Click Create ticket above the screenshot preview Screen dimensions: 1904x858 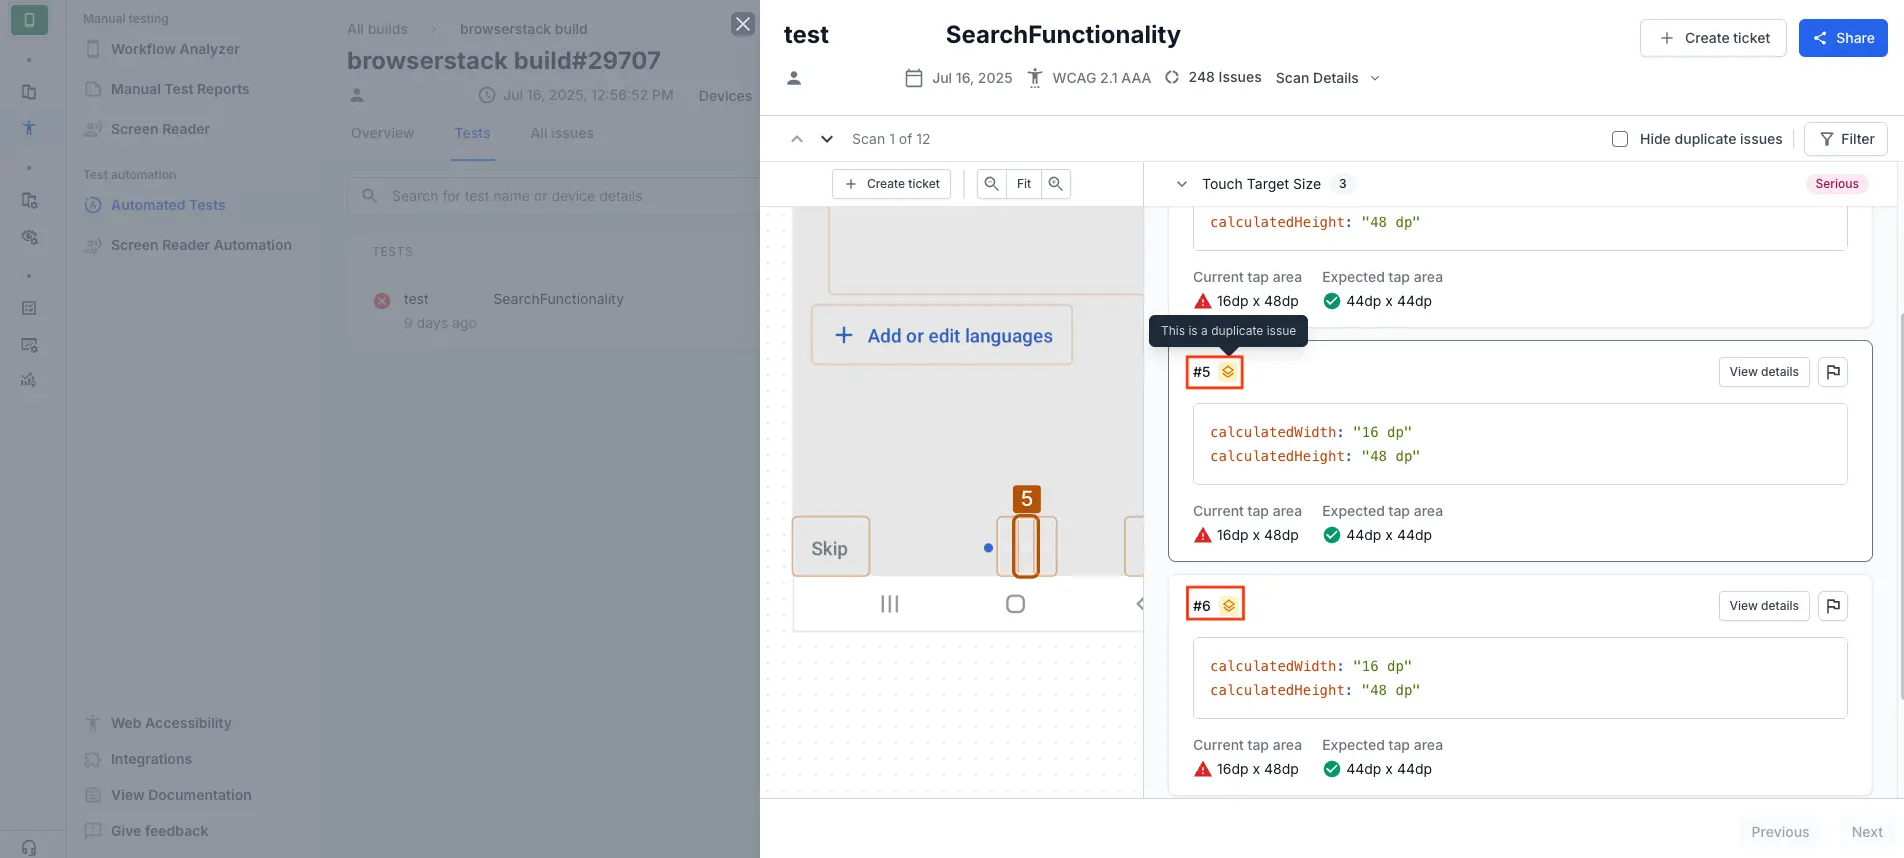pyautogui.click(x=892, y=184)
